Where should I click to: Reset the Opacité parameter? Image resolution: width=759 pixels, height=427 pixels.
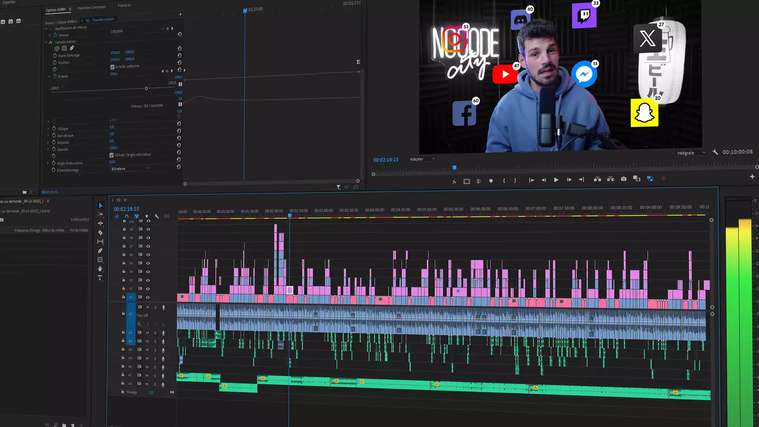point(179,145)
